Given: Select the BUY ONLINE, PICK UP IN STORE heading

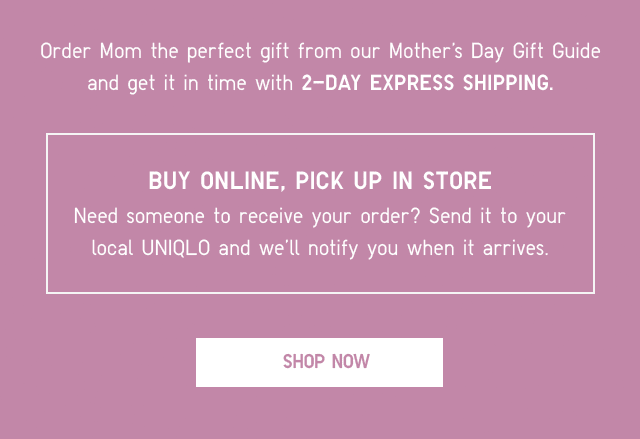Looking at the screenshot, I should click(320, 180).
